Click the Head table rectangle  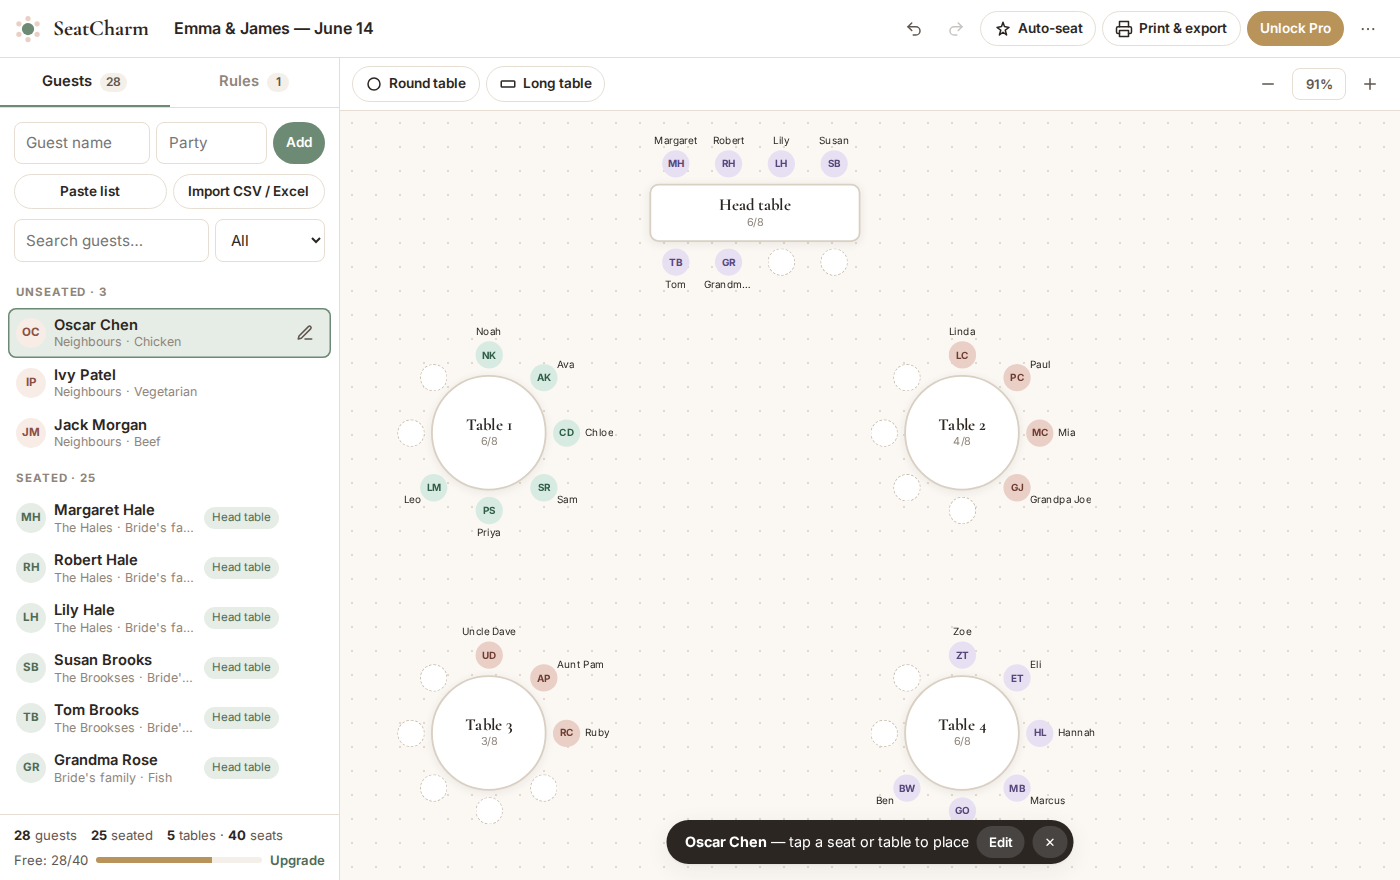click(755, 212)
